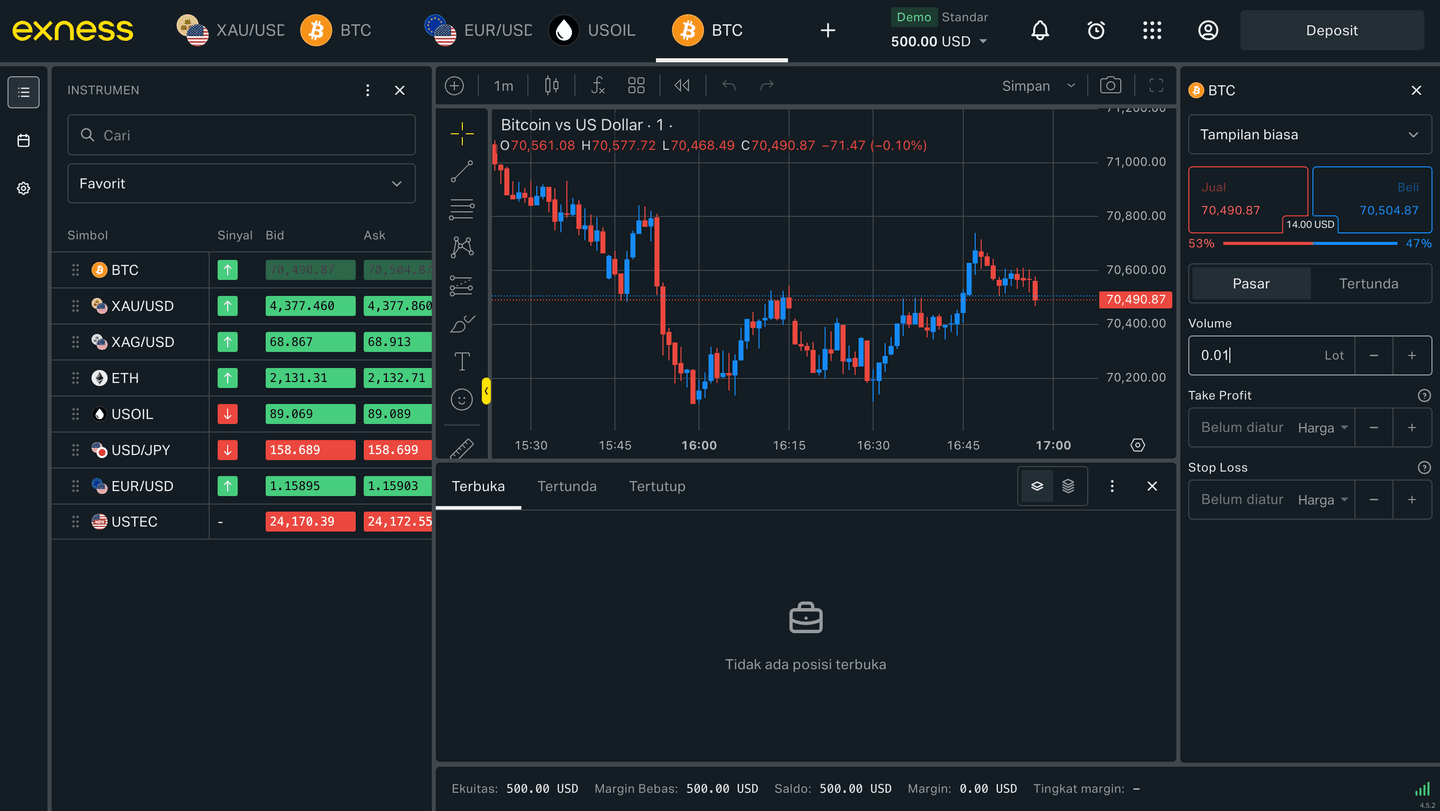The width and height of the screenshot is (1440, 811).
Task: Switch order type to Tertunda
Action: point(1368,284)
